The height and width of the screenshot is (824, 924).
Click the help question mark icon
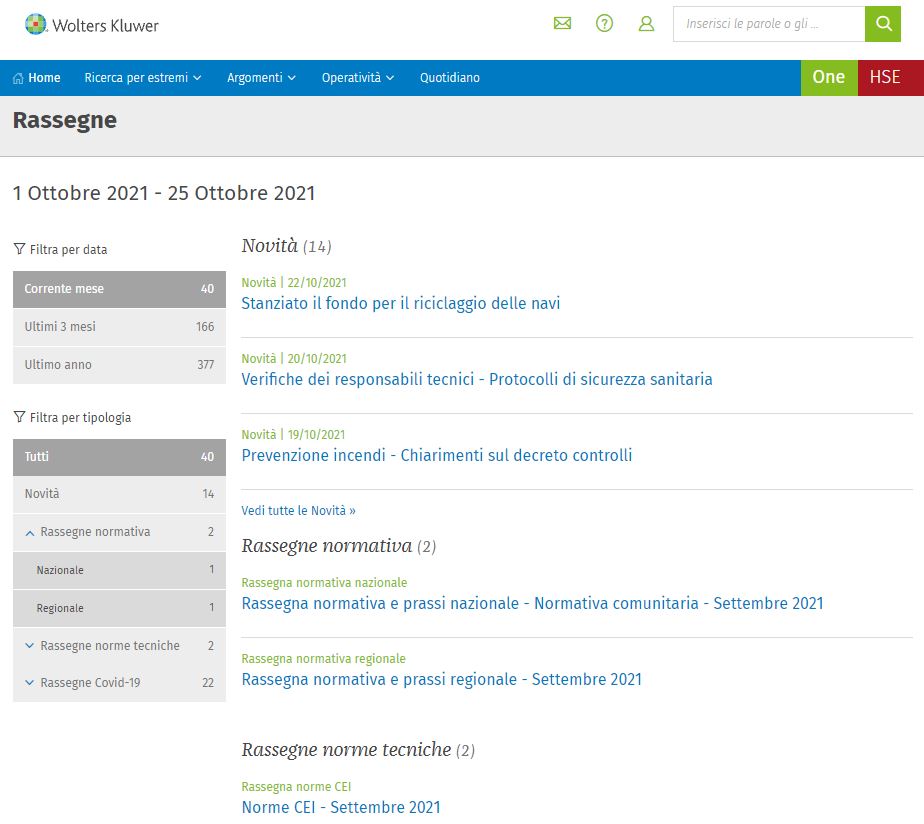click(604, 24)
